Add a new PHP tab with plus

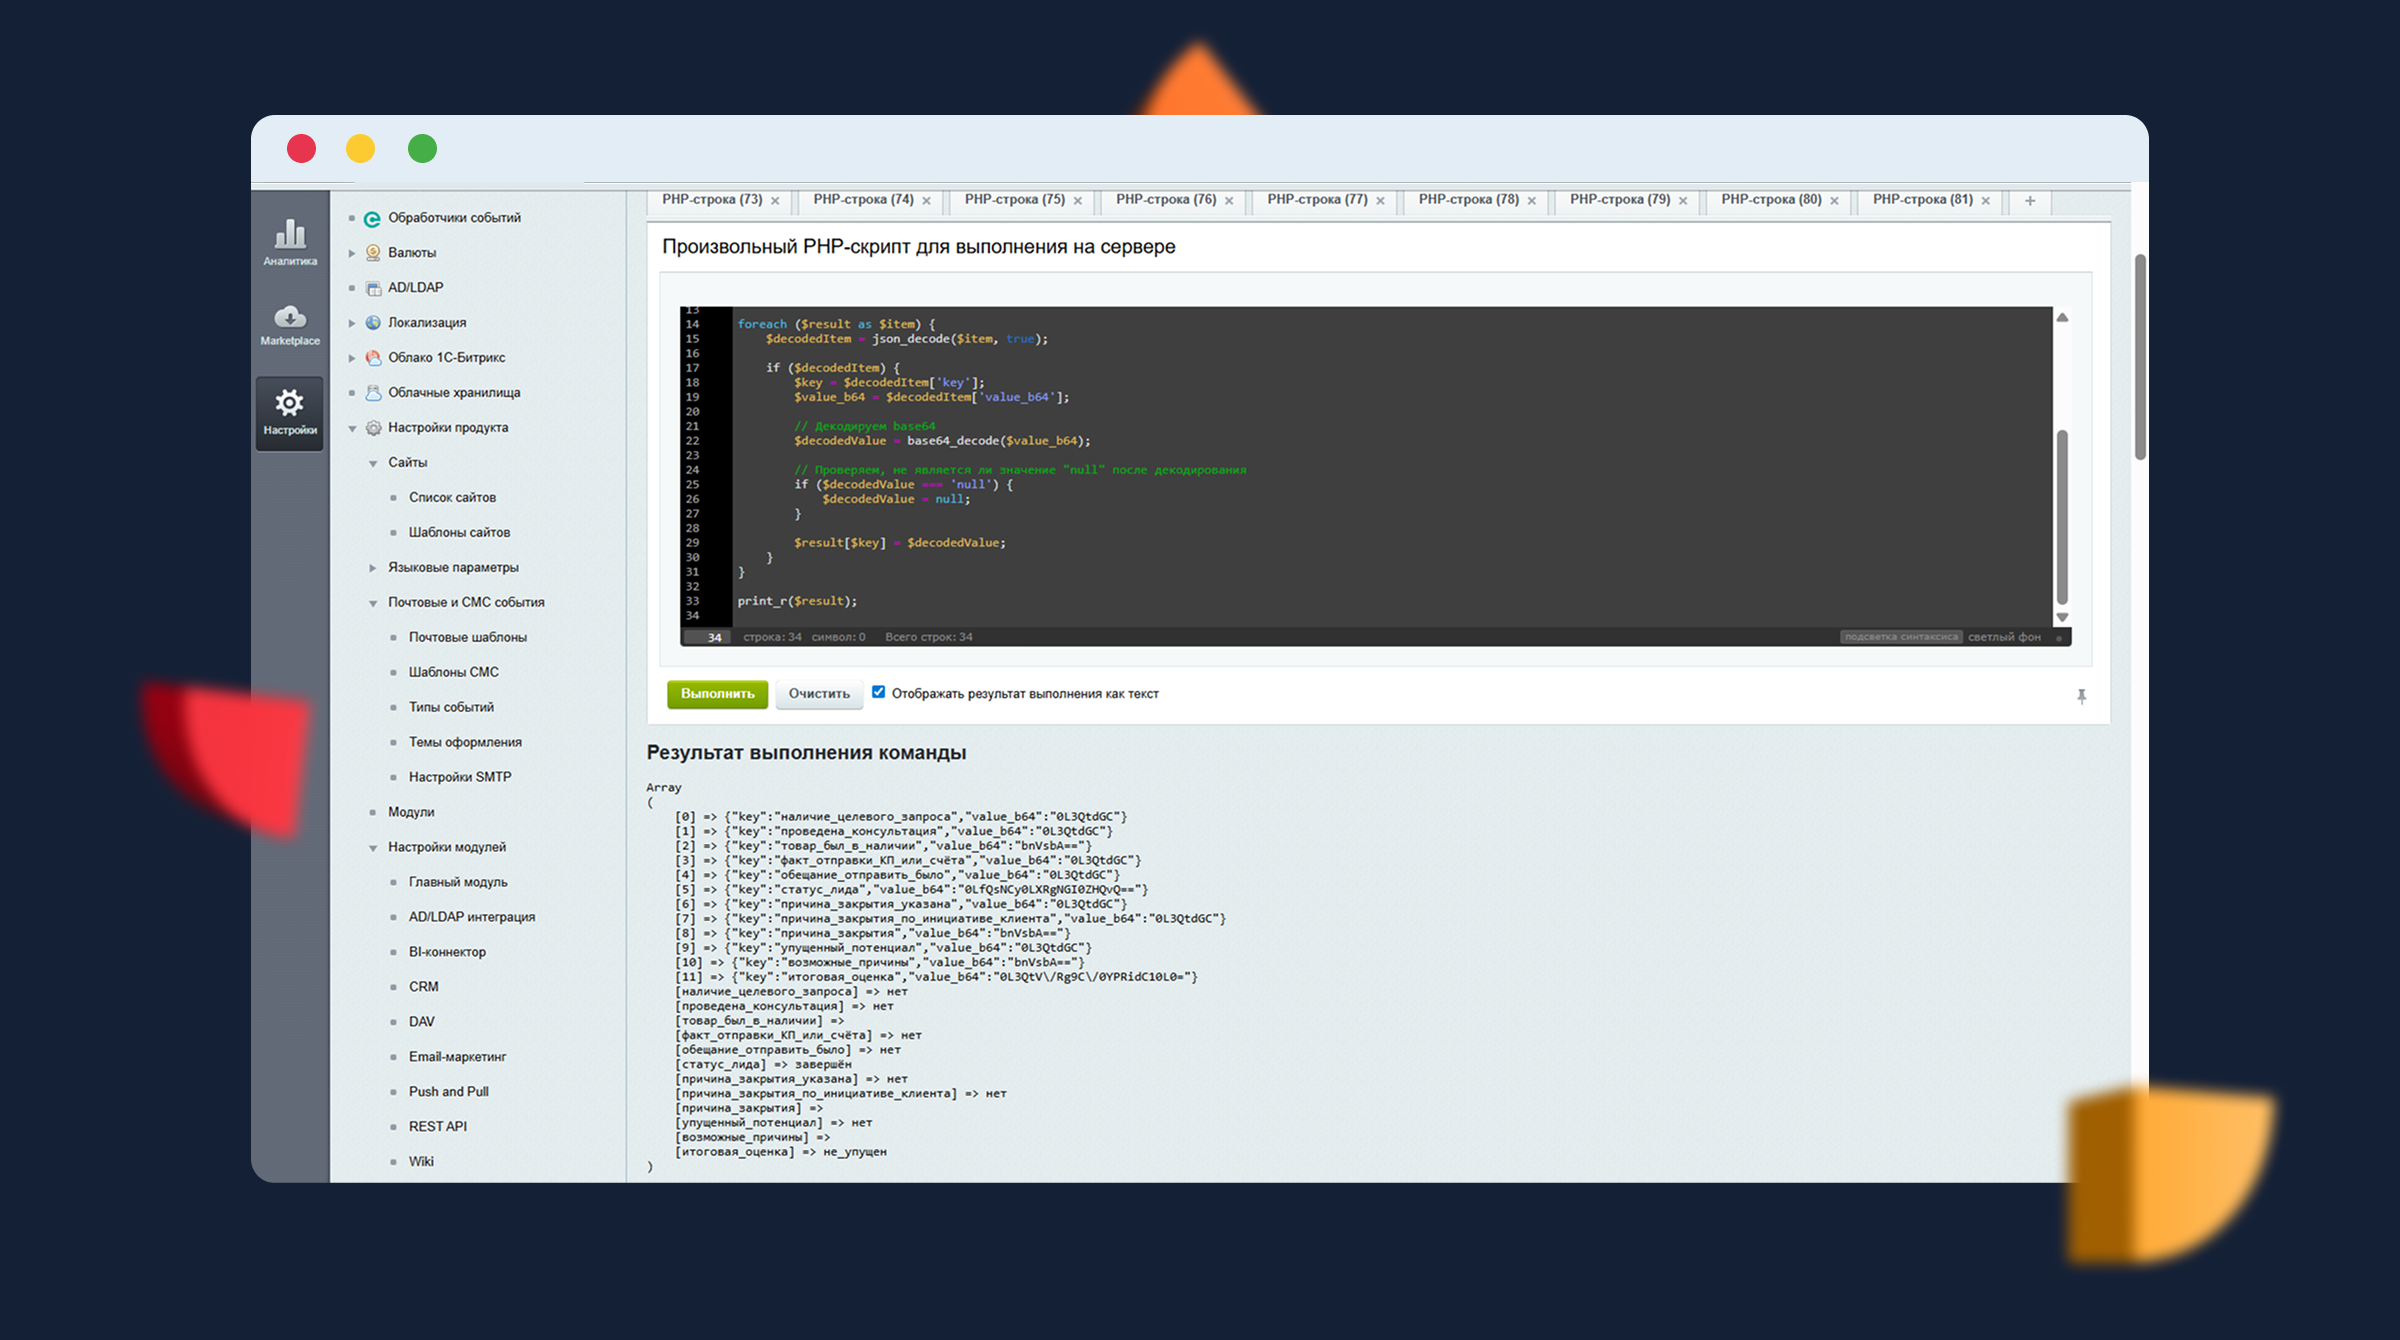tap(2030, 201)
